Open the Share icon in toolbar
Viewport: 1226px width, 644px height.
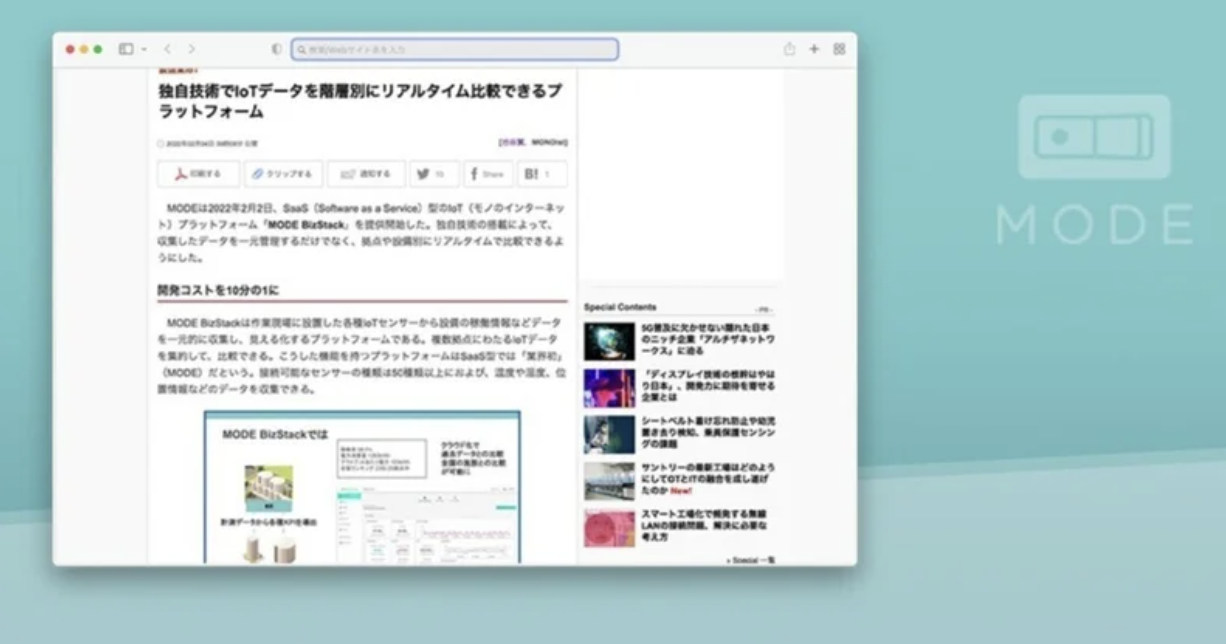(789, 49)
